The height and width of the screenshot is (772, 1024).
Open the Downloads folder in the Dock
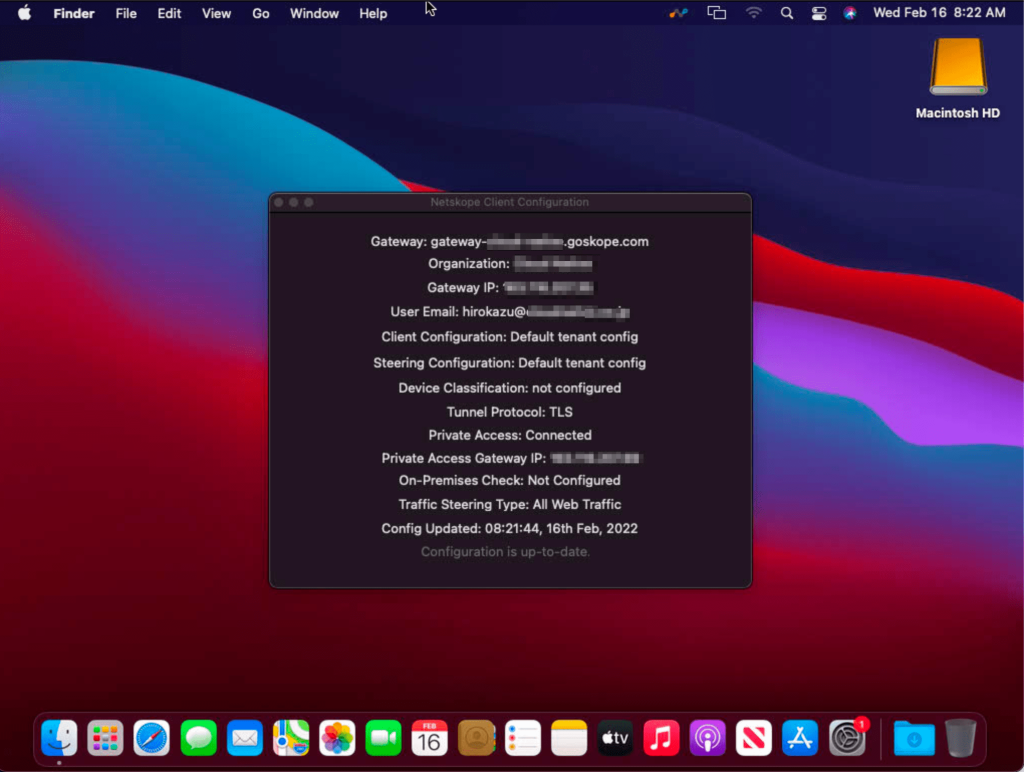point(914,738)
